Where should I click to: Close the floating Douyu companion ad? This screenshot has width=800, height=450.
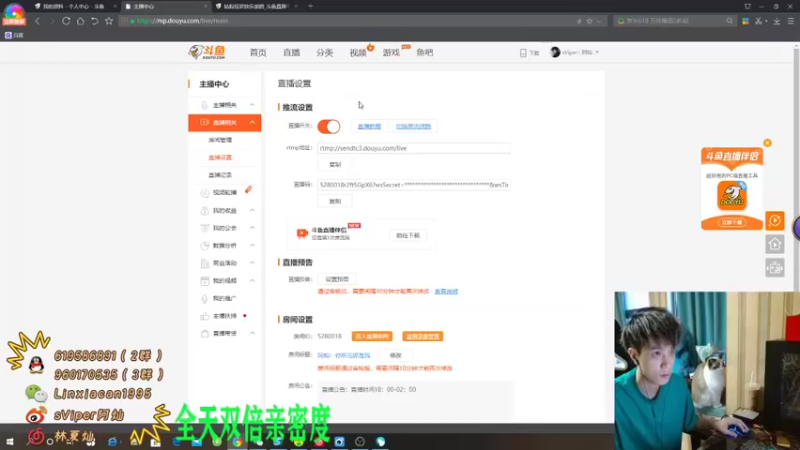767,143
